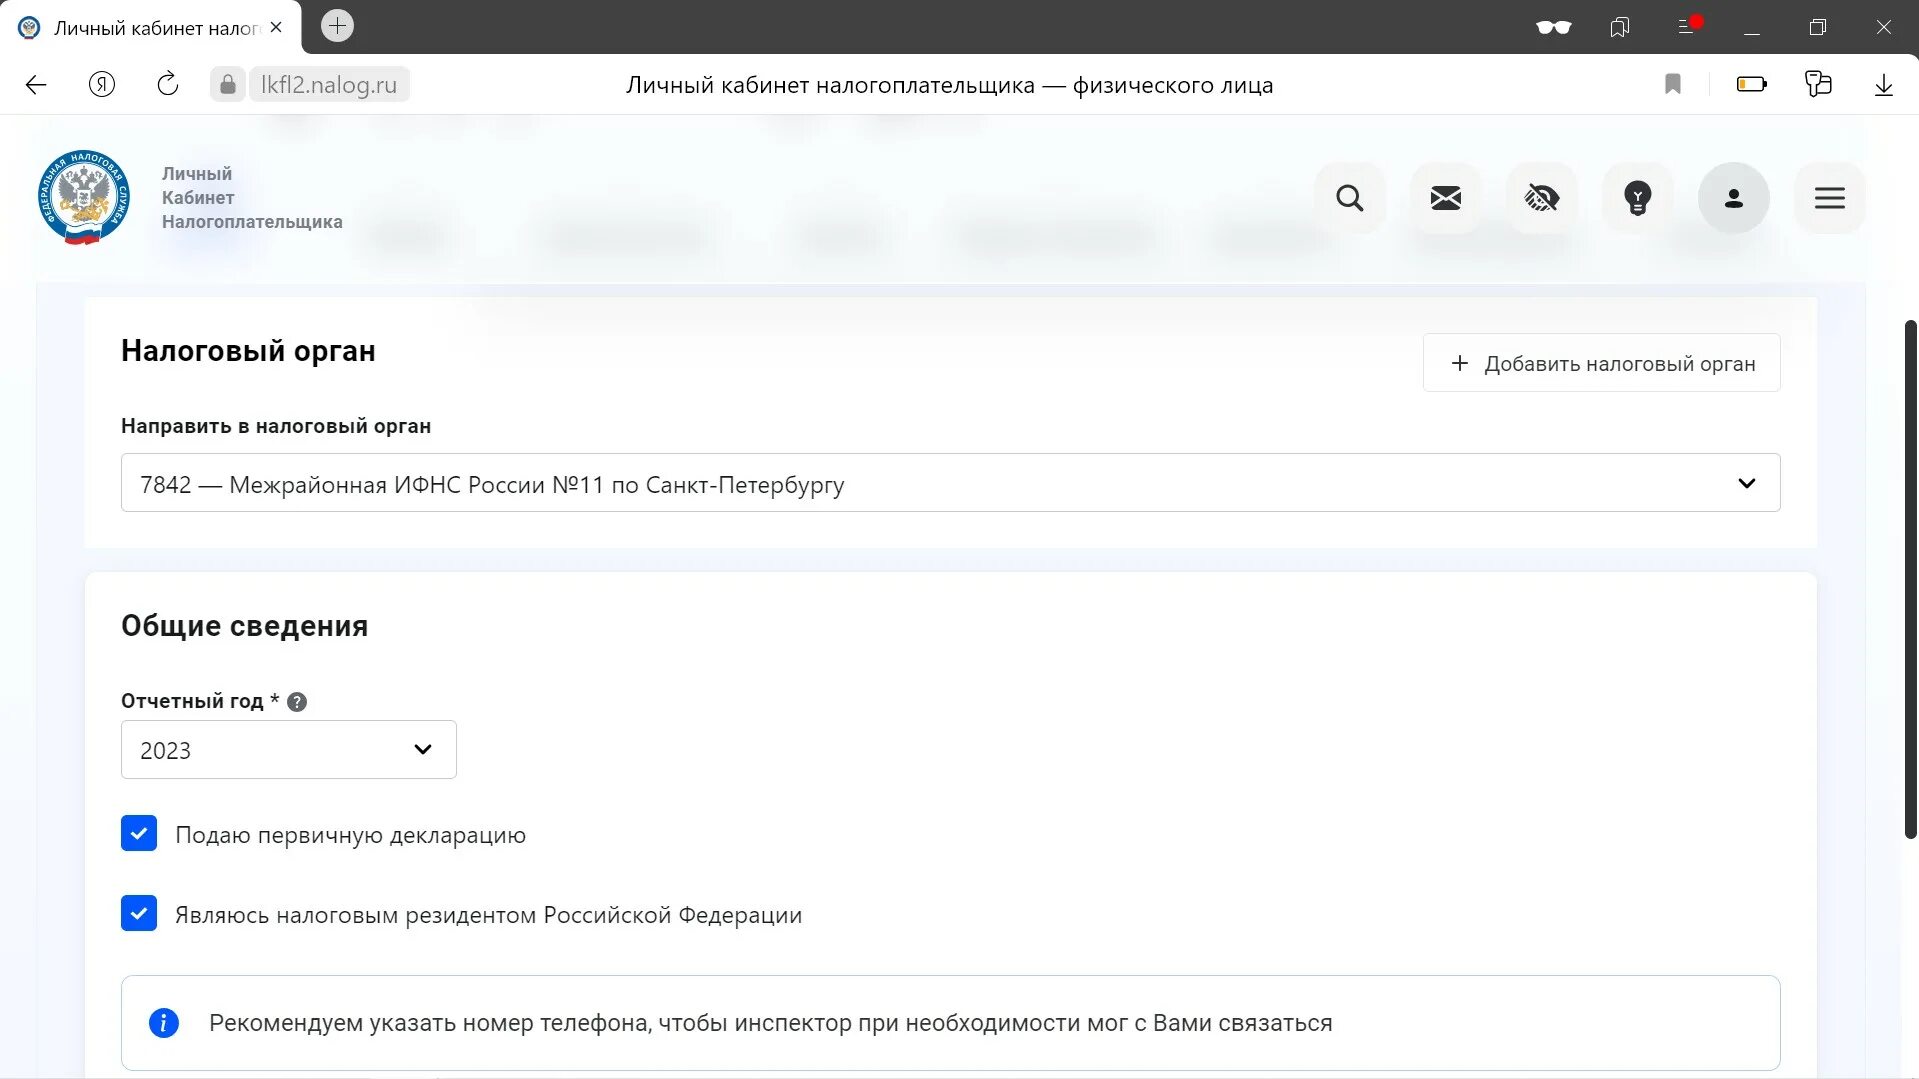Open the user profile icon
Image resolution: width=1919 pixels, height=1079 pixels.
[x=1733, y=198]
